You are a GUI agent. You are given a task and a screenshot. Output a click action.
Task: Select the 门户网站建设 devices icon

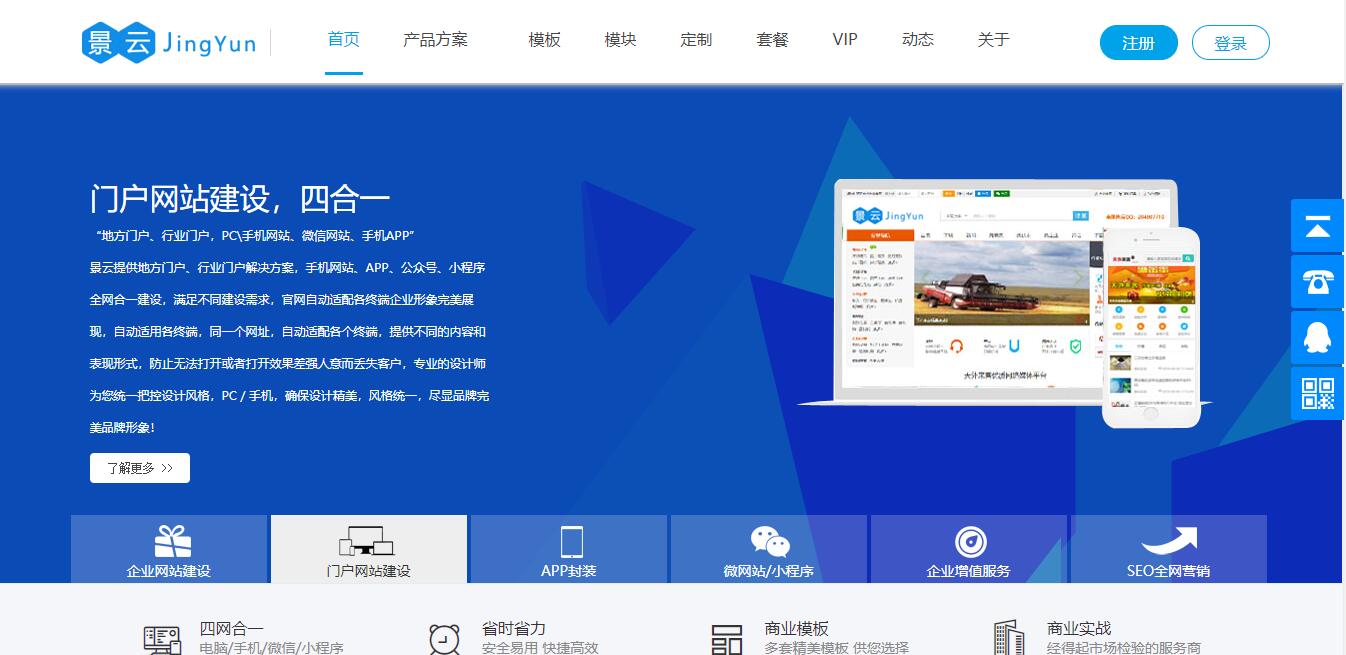click(x=368, y=541)
